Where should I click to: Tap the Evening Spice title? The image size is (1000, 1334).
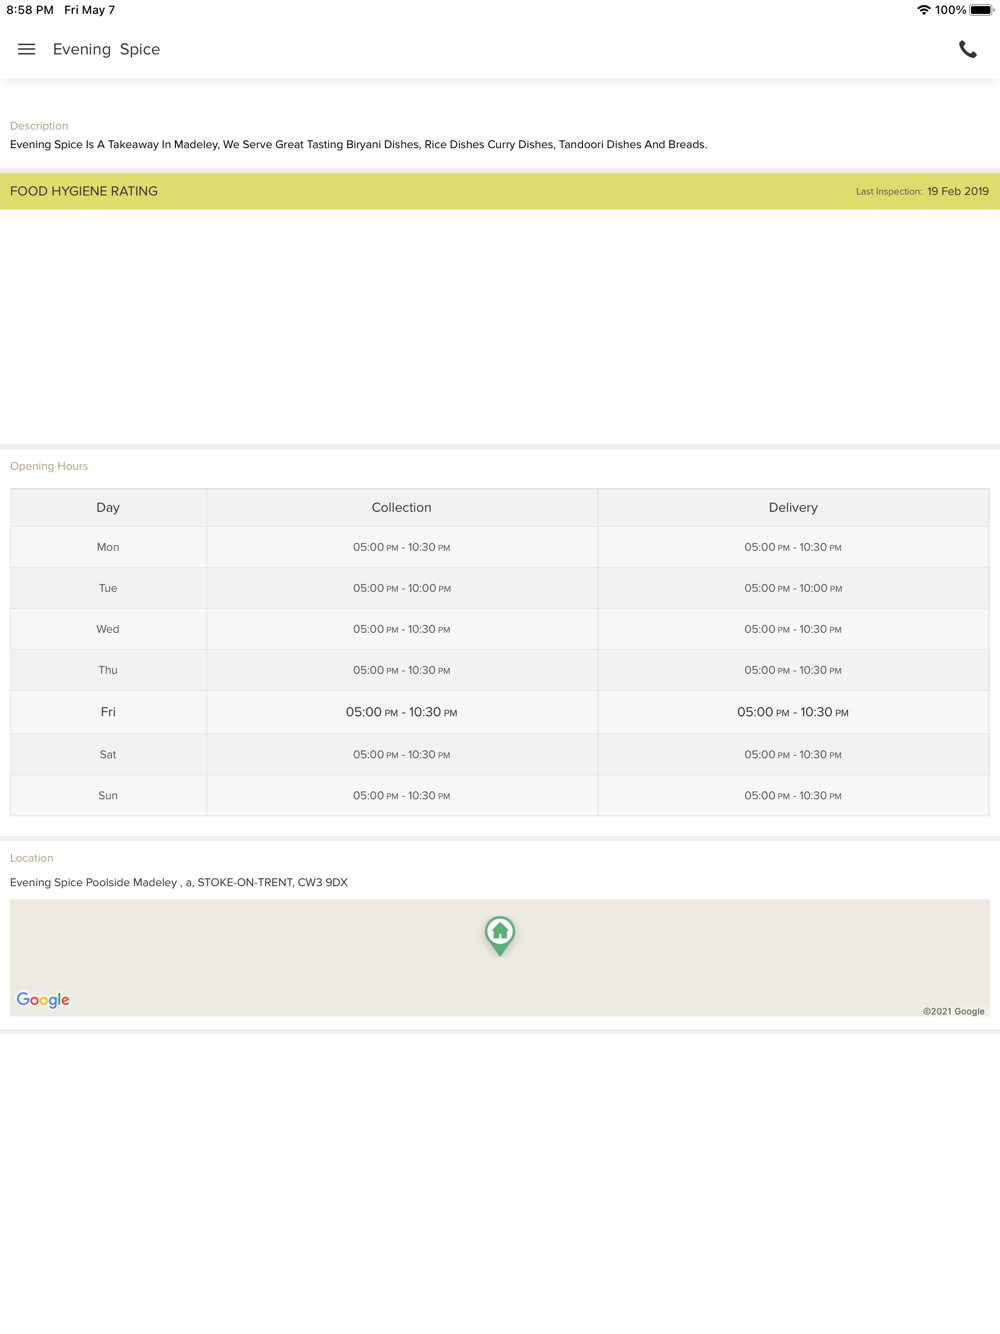point(106,49)
